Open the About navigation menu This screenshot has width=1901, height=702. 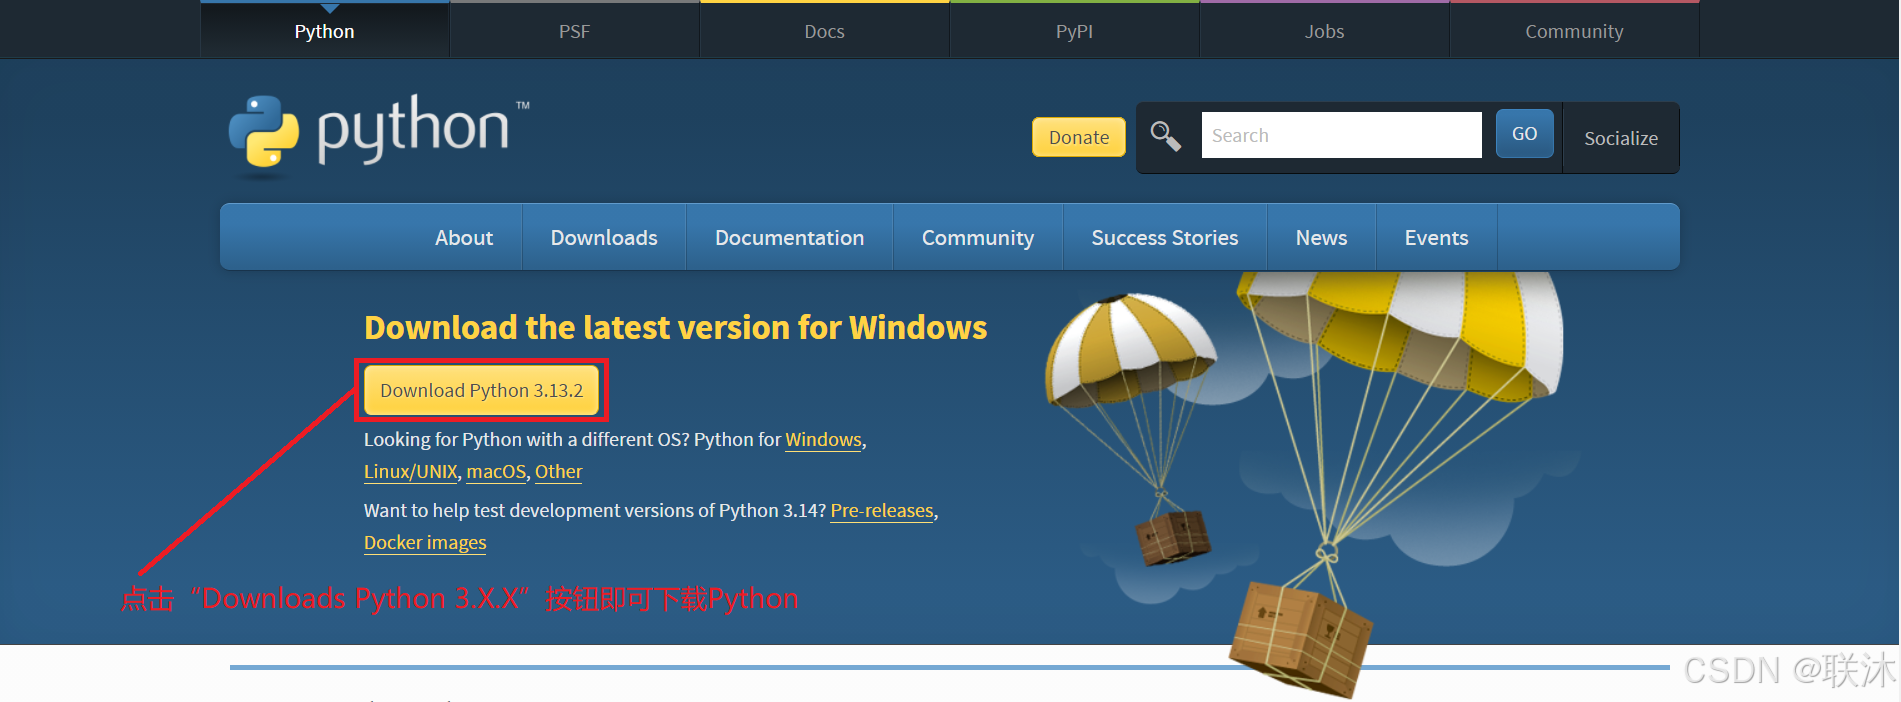tap(464, 237)
